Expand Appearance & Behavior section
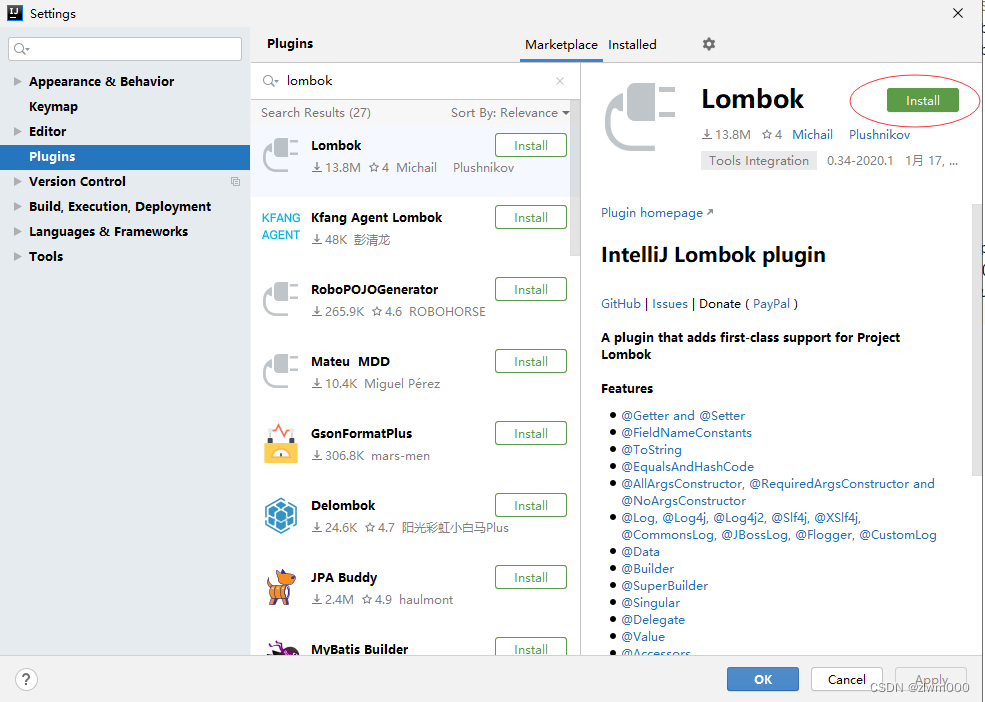This screenshot has height=702, width=985. point(18,81)
